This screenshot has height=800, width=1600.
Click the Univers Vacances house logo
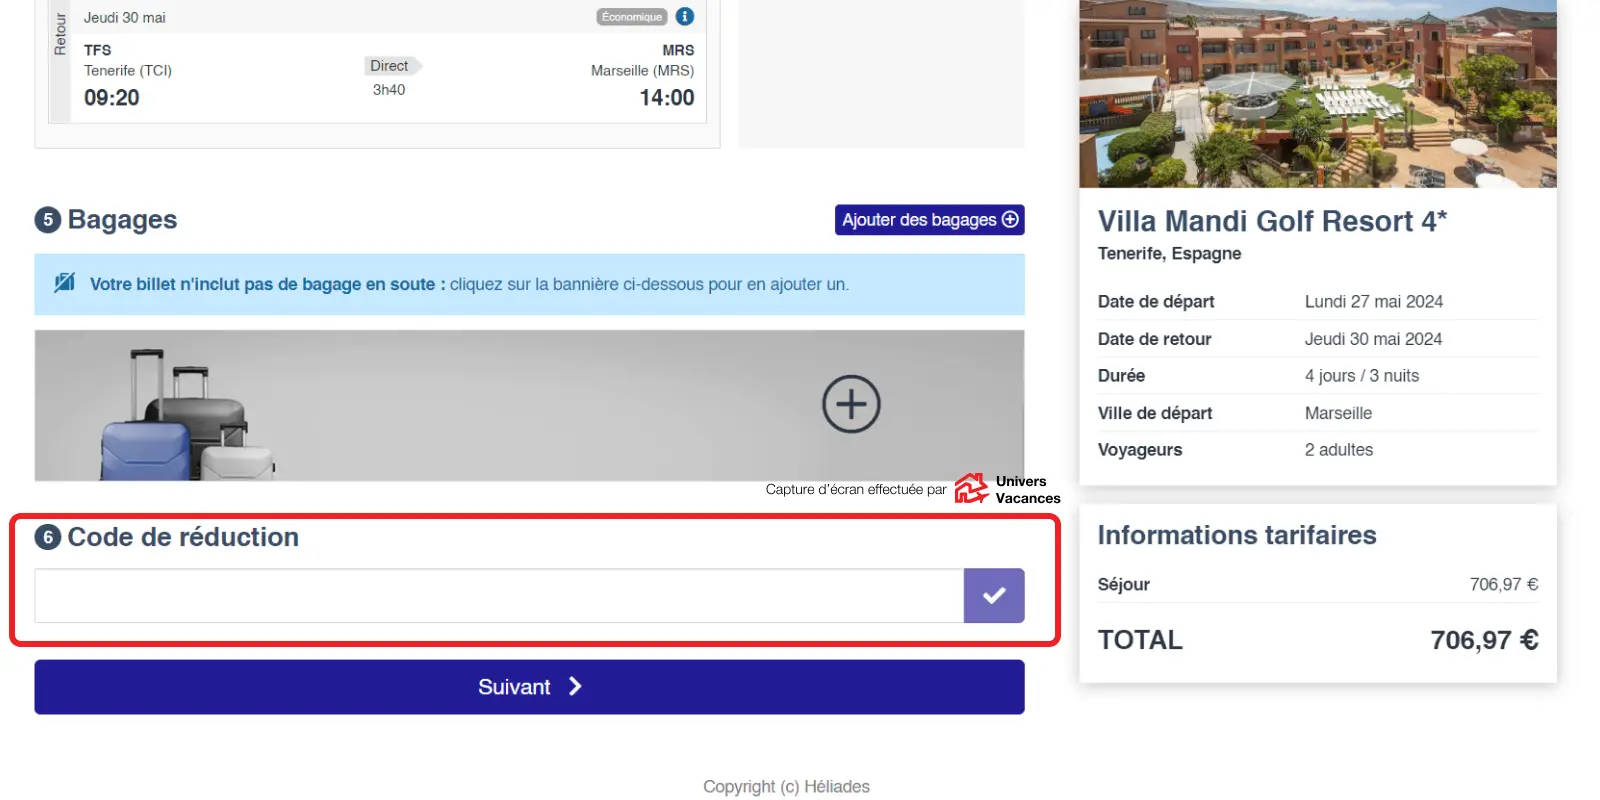[x=970, y=489]
